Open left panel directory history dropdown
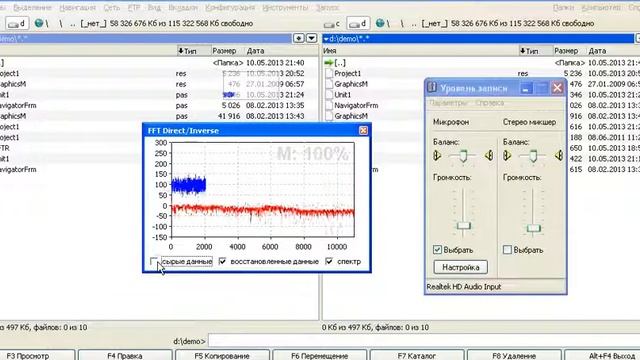 point(311,38)
